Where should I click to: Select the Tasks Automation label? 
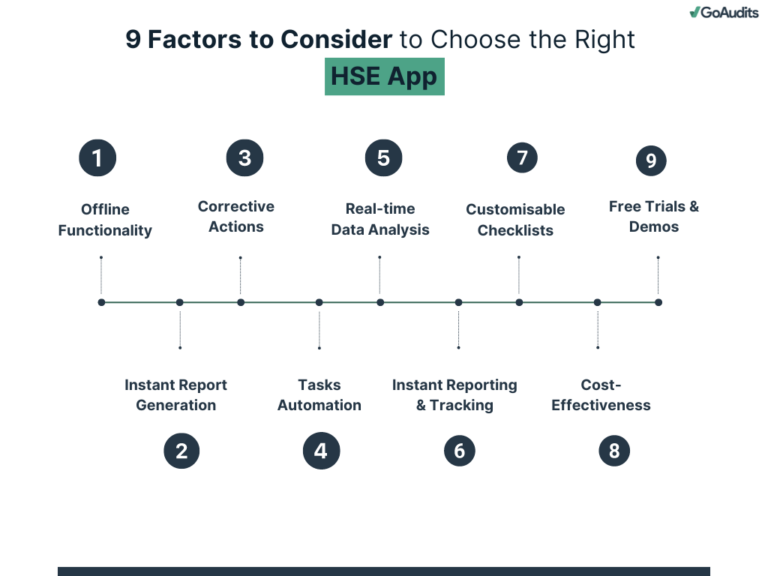pyautogui.click(x=319, y=395)
